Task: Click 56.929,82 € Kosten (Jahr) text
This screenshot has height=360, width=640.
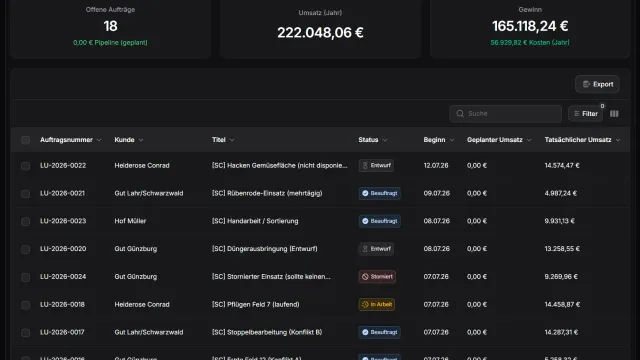Action: point(530,42)
